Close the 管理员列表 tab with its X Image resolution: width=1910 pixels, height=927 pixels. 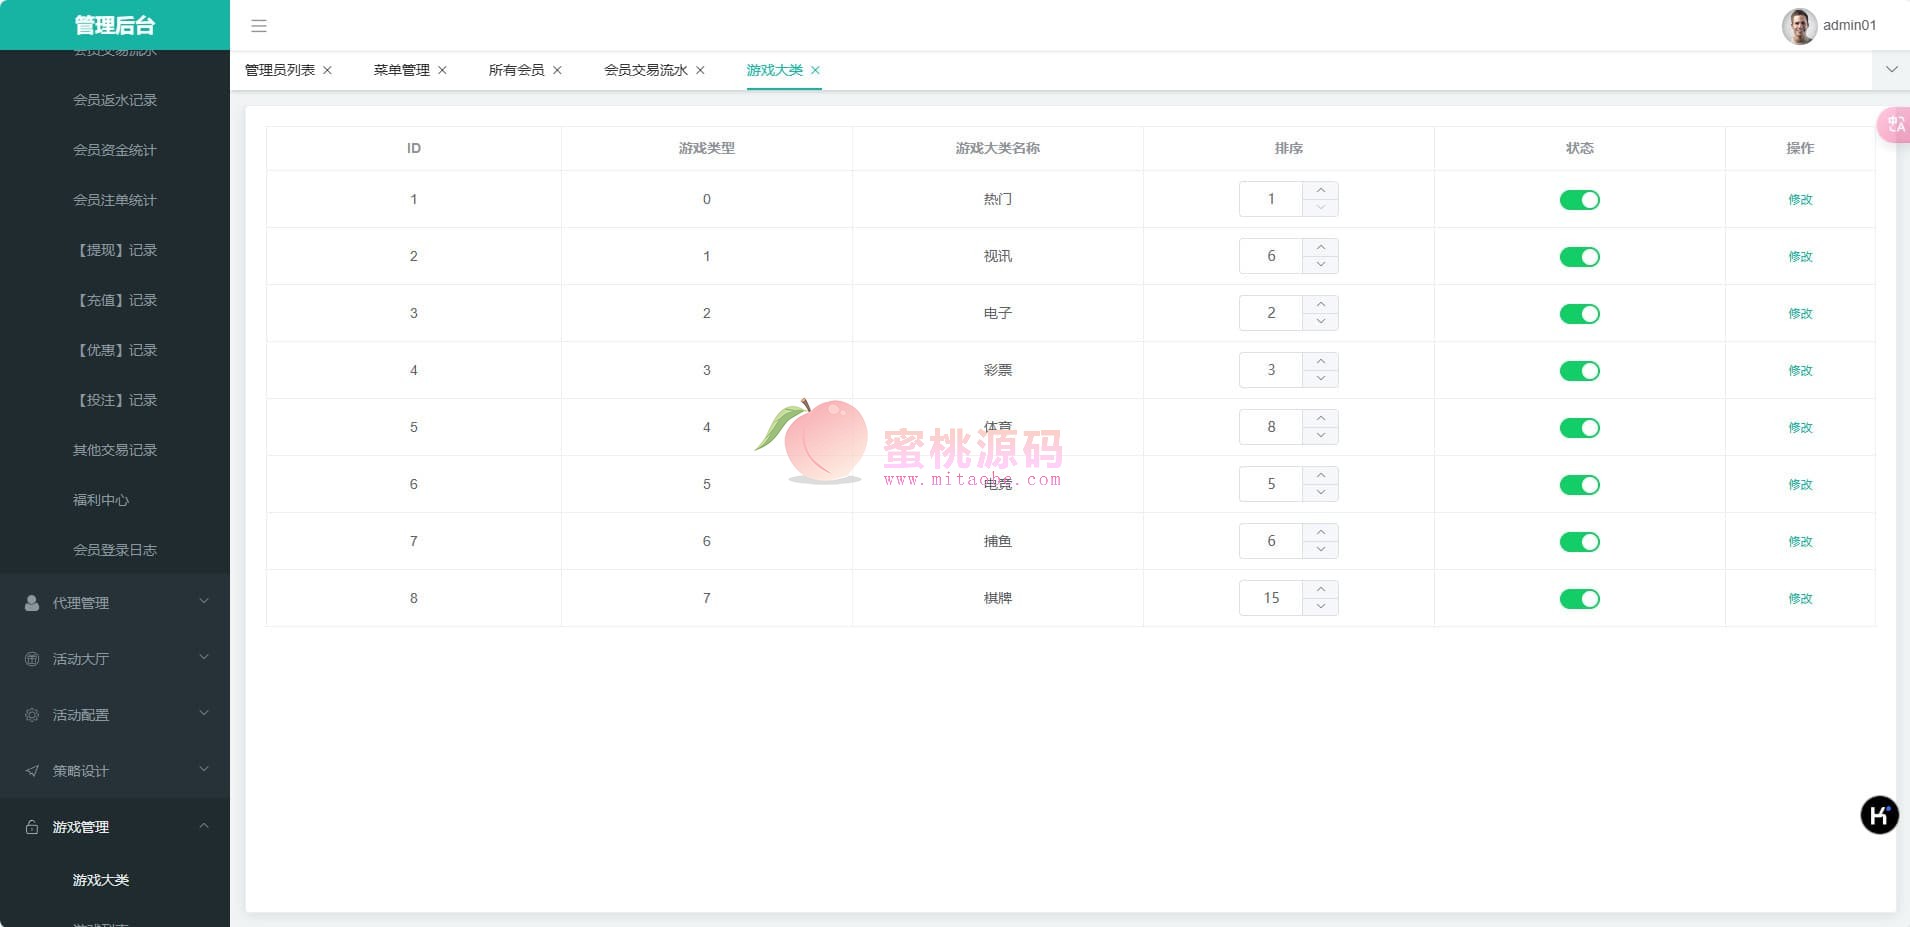click(x=327, y=70)
